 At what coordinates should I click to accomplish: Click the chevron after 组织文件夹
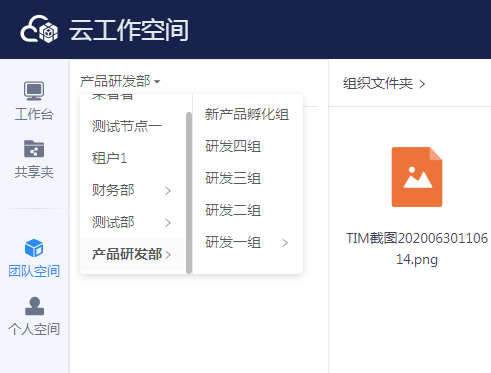[x=422, y=84]
